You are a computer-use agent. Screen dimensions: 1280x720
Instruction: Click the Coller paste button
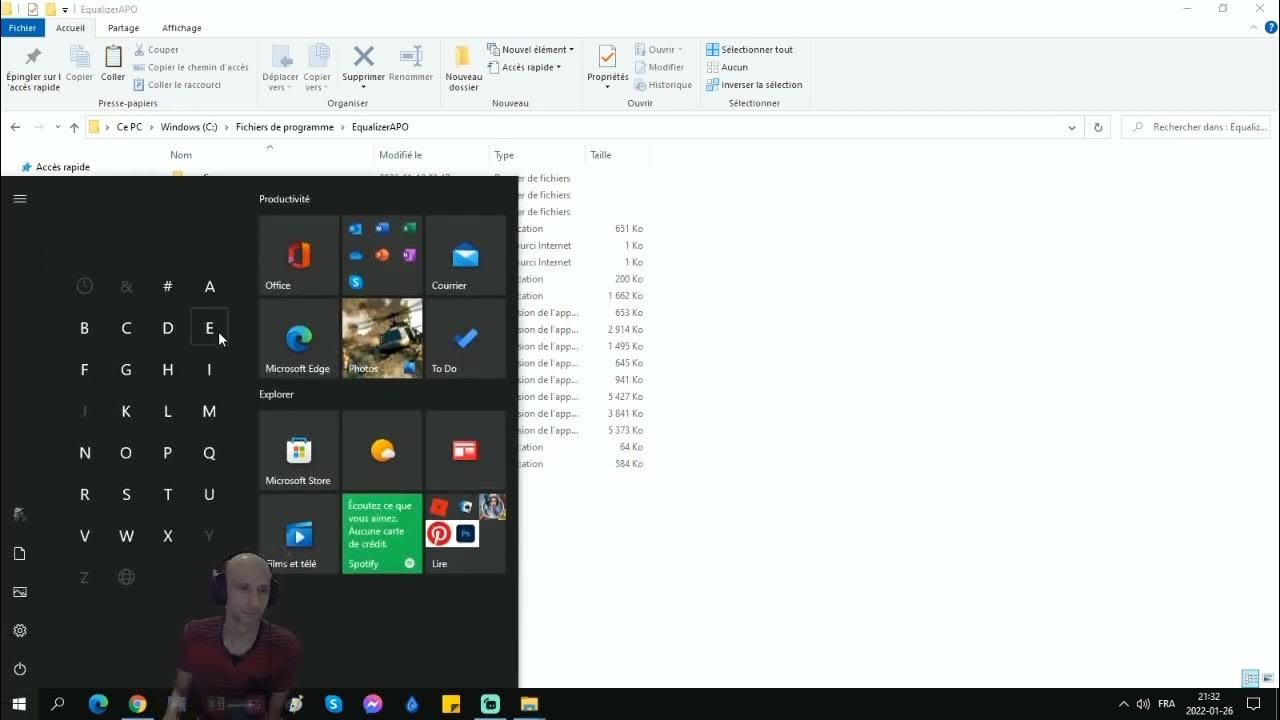click(x=113, y=65)
